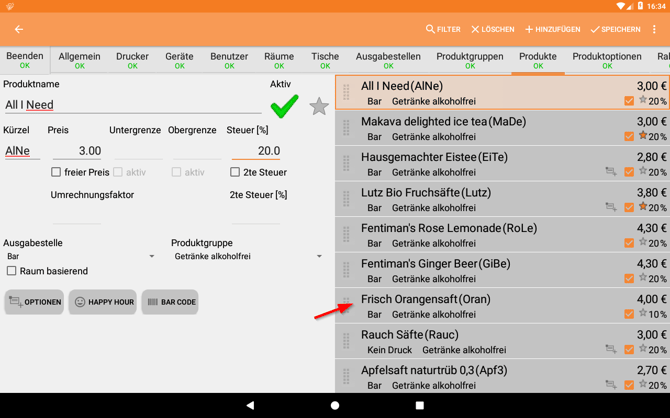Open the three-dot overflow menu
This screenshot has height=418, width=670.
tap(655, 30)
